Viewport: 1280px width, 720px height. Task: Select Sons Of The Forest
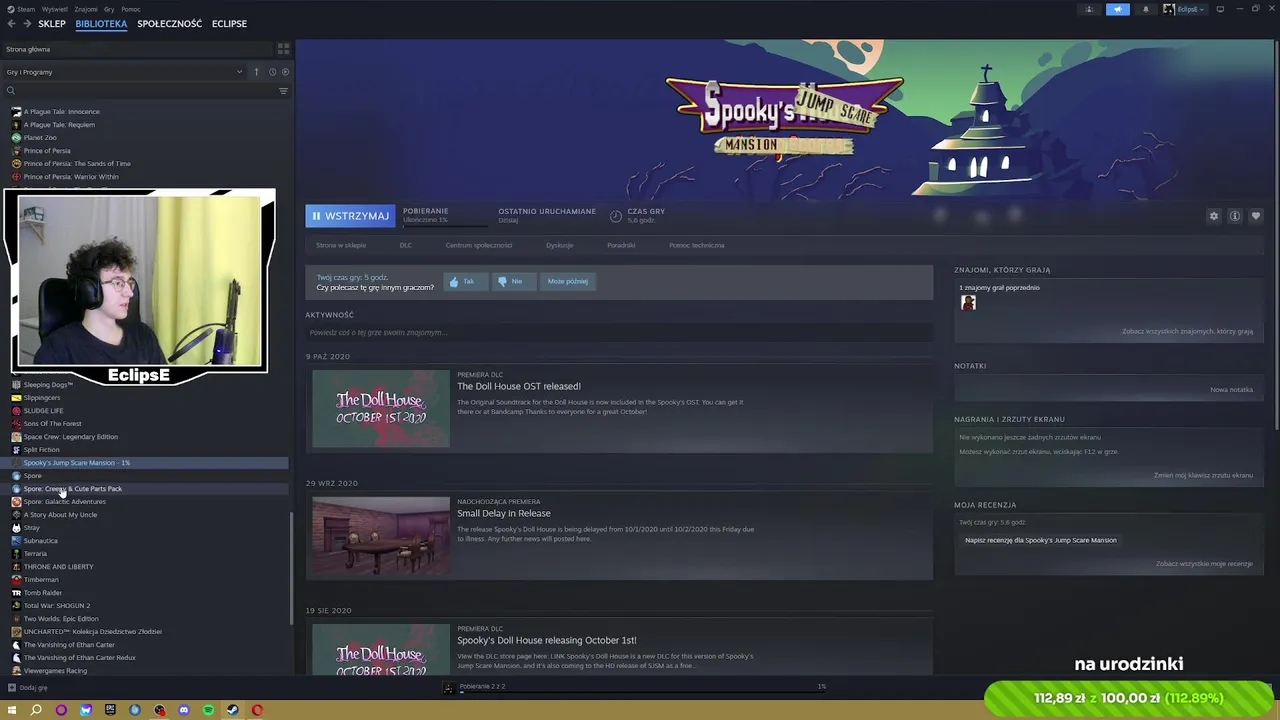(52, 424)
